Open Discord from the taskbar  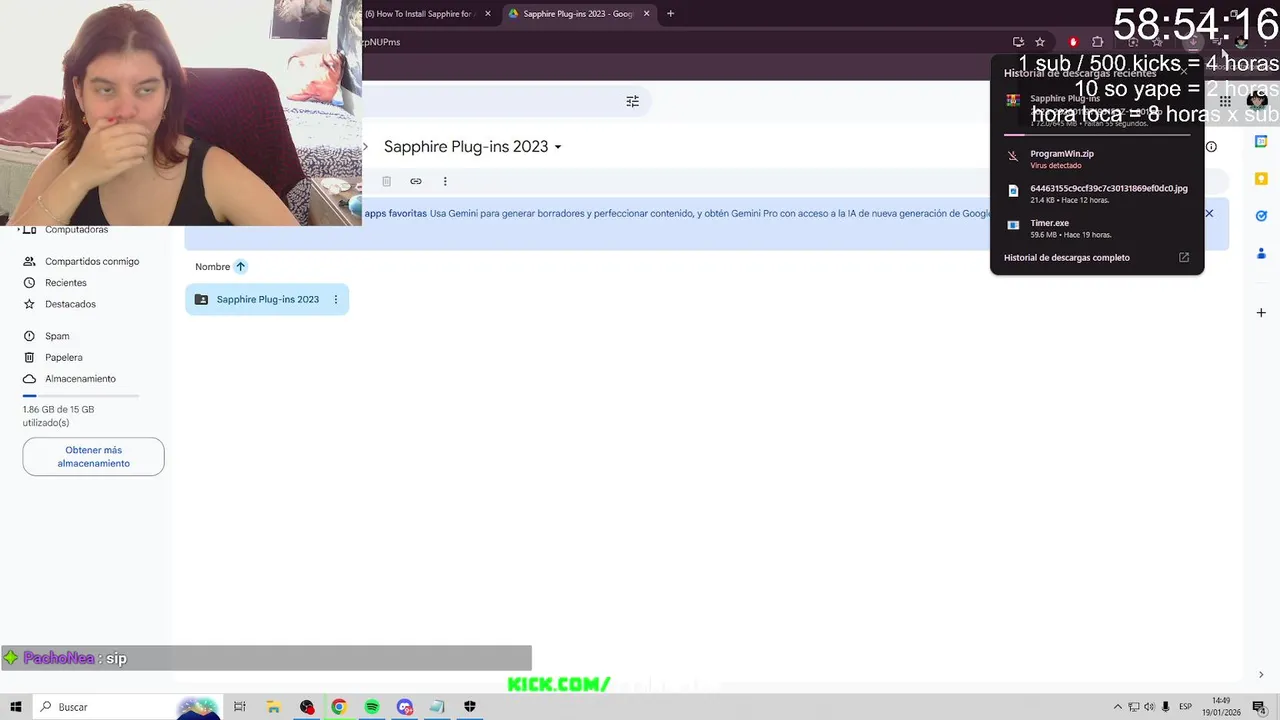pos(405,707)
